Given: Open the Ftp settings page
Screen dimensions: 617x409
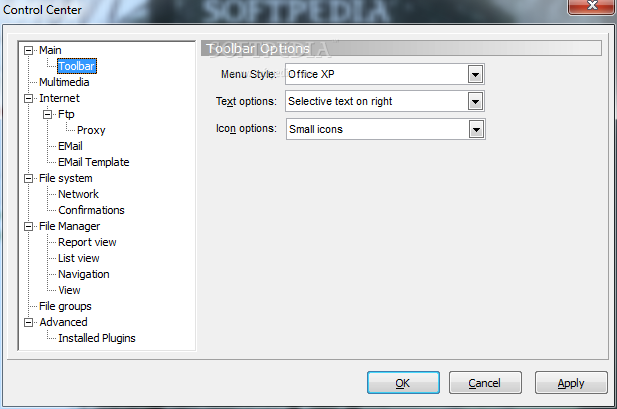Looking at the screenshot, I should tap(66, 114).
